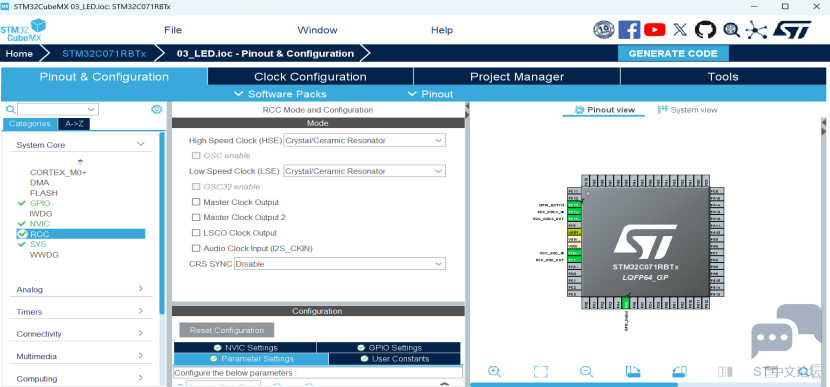Viewport: 830px width, 387px height.
Task: Select the Pinout view tab
Action: tap(605, 110)
